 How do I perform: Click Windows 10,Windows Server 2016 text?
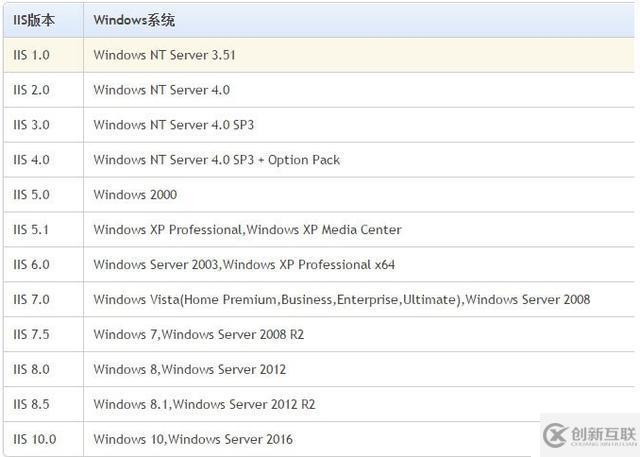coord(193,439)
